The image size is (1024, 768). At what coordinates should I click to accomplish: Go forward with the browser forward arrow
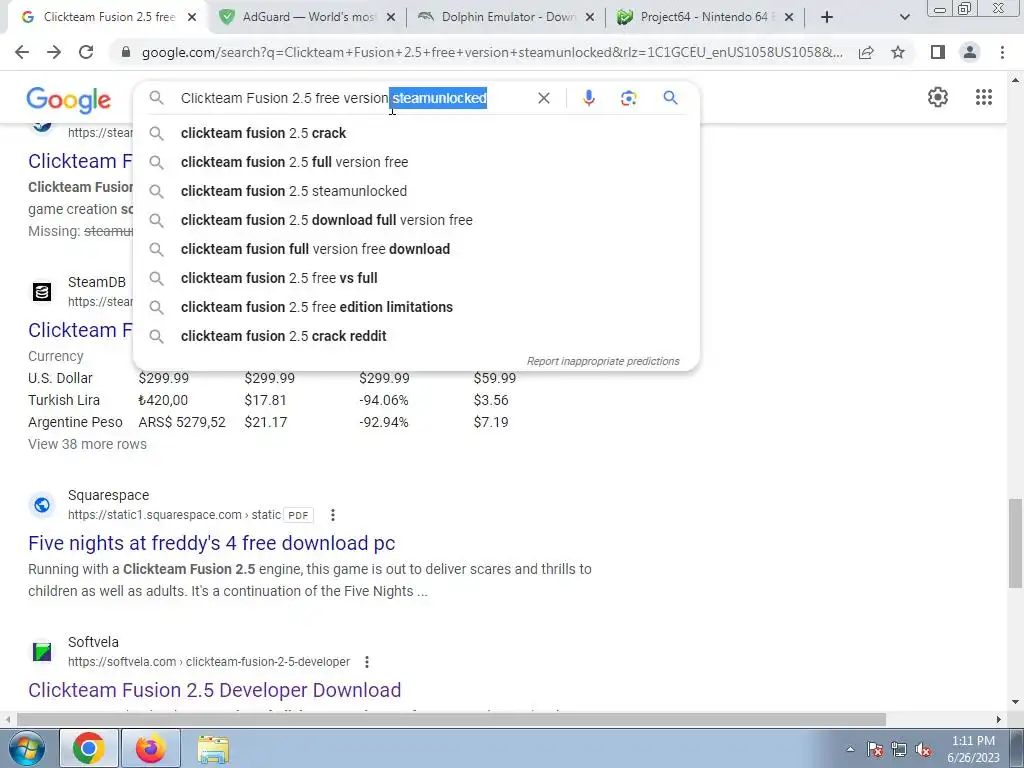coord(54,52)
